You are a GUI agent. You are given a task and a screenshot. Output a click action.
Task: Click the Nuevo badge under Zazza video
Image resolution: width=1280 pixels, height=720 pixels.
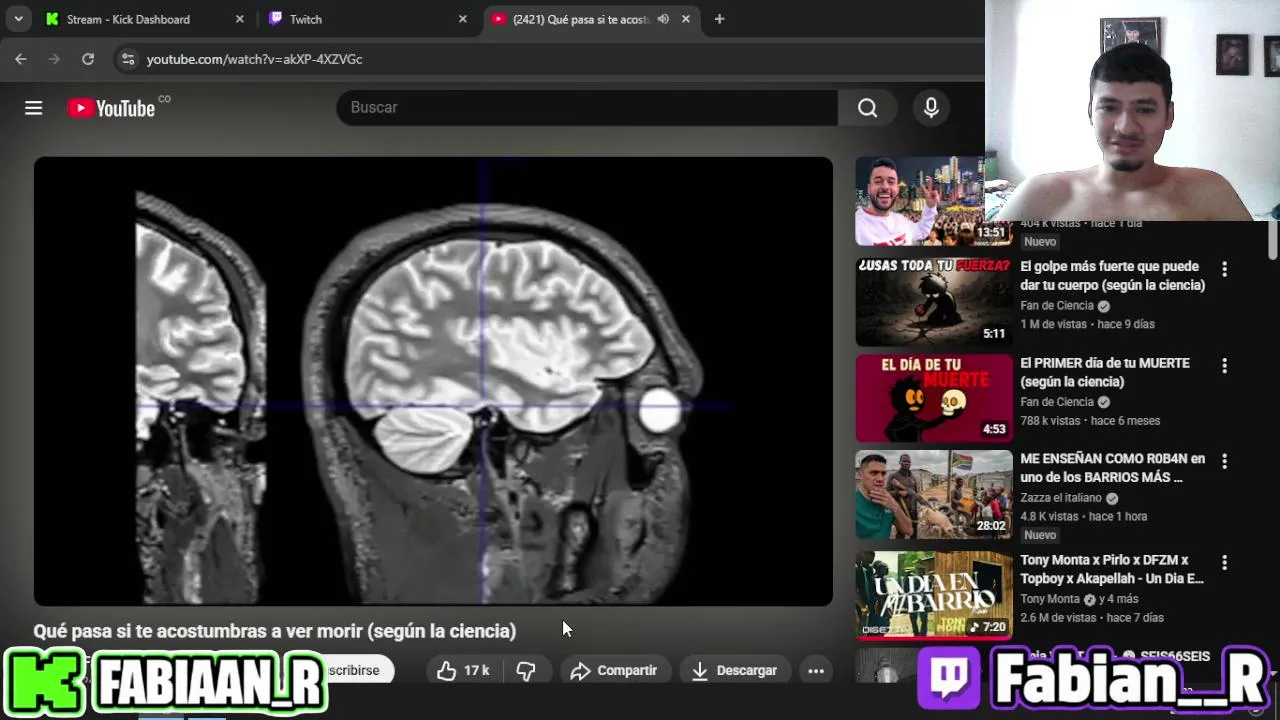coord(1039,535)
